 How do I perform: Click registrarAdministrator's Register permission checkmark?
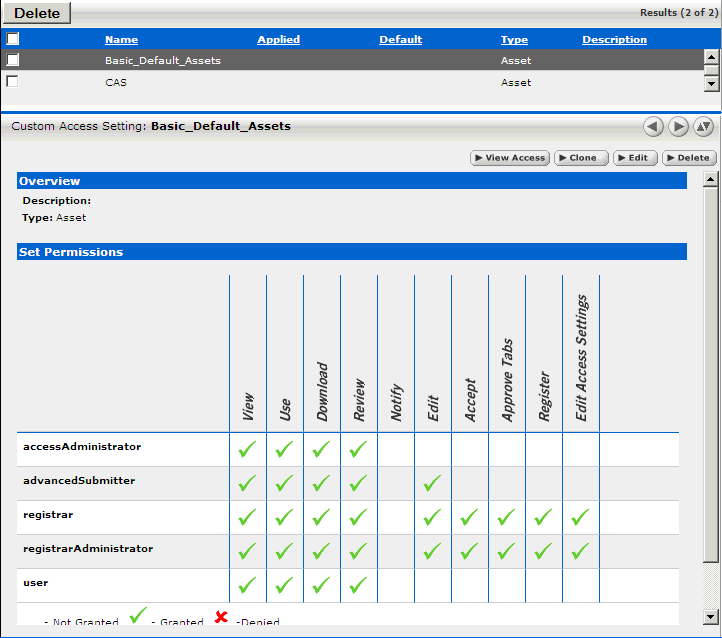(543, 551)
